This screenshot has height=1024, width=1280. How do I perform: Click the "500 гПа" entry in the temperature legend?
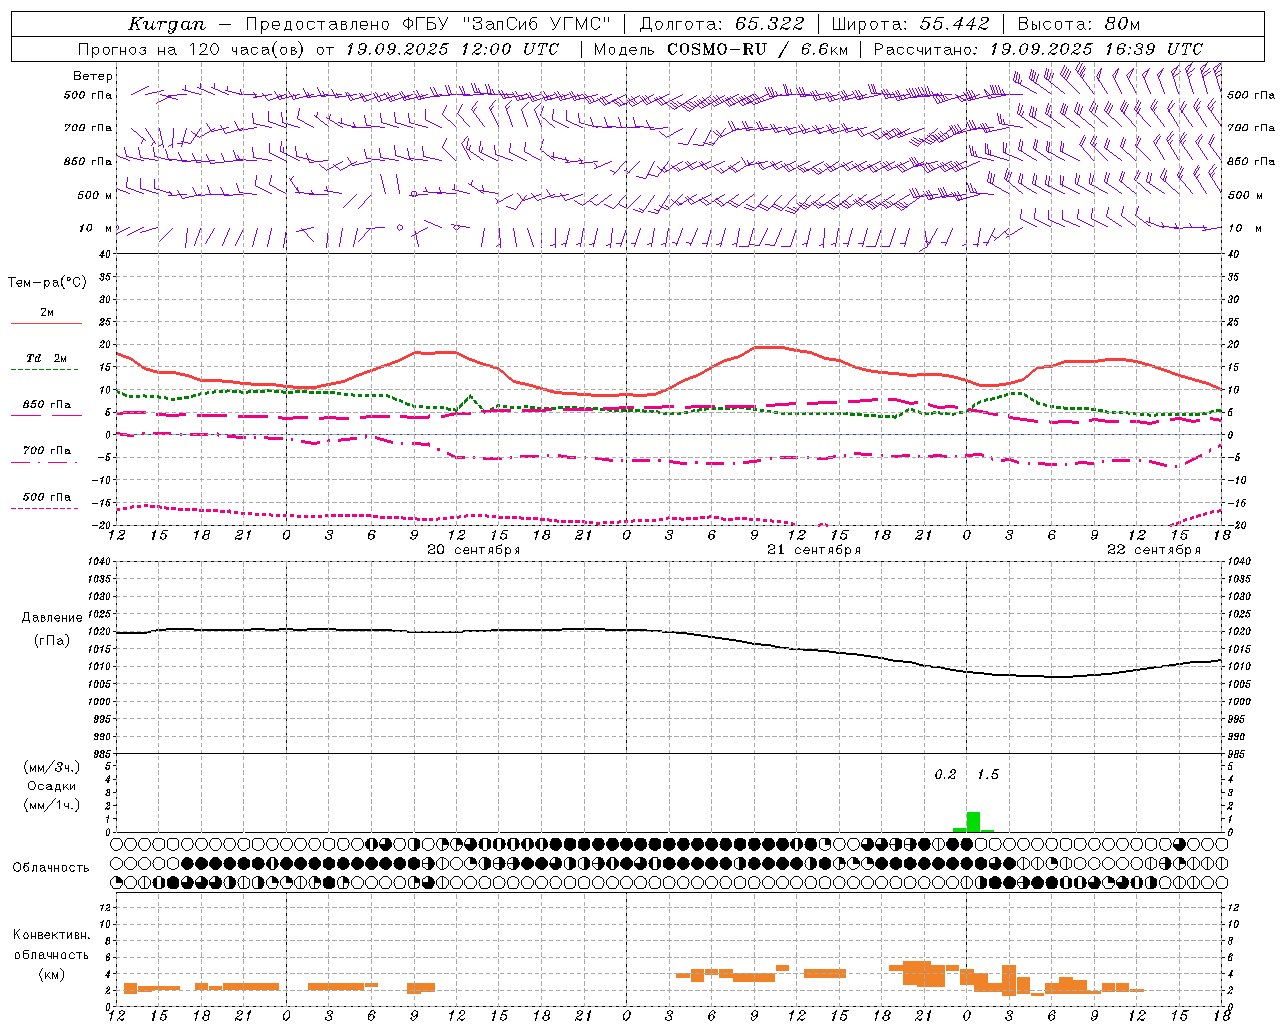coord(47,497)
